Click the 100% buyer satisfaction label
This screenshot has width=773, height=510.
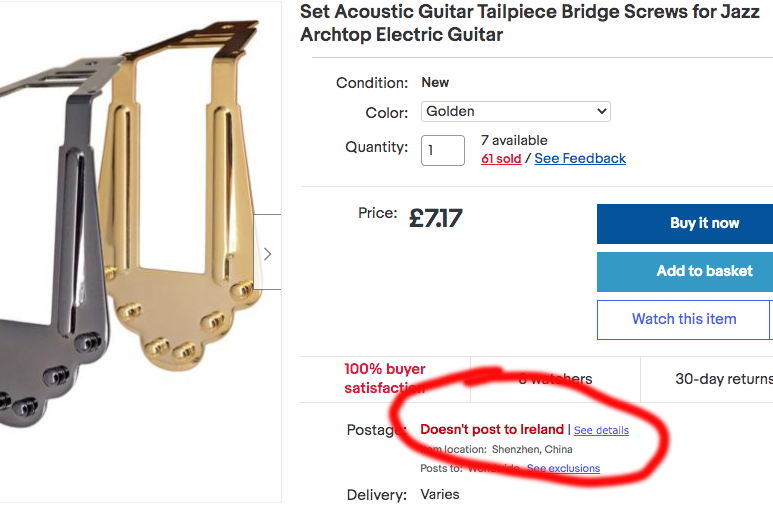(385, 378)
